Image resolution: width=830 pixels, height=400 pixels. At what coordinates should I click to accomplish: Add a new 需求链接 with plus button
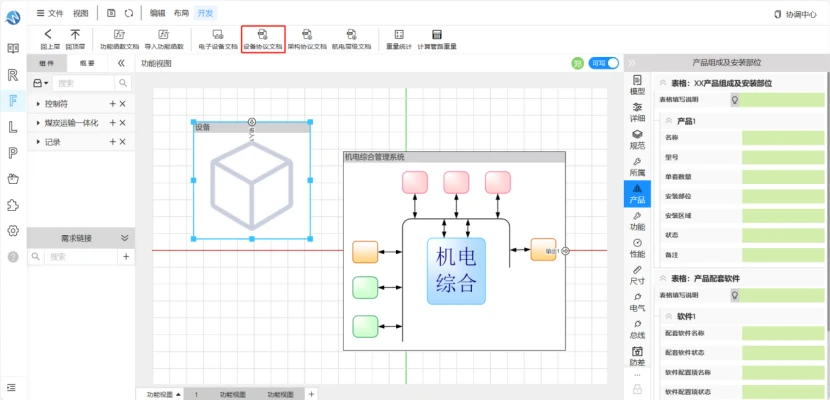(x=126, y=257)
